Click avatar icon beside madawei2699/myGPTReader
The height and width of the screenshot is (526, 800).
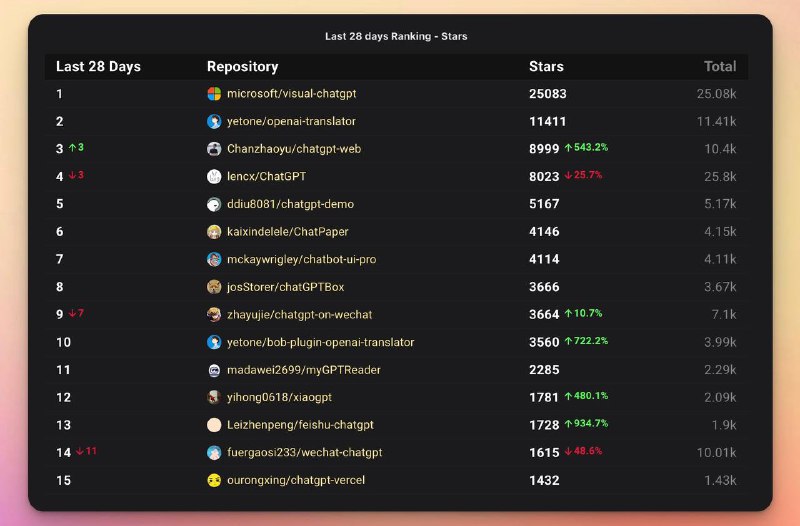(x=214, y=370)
